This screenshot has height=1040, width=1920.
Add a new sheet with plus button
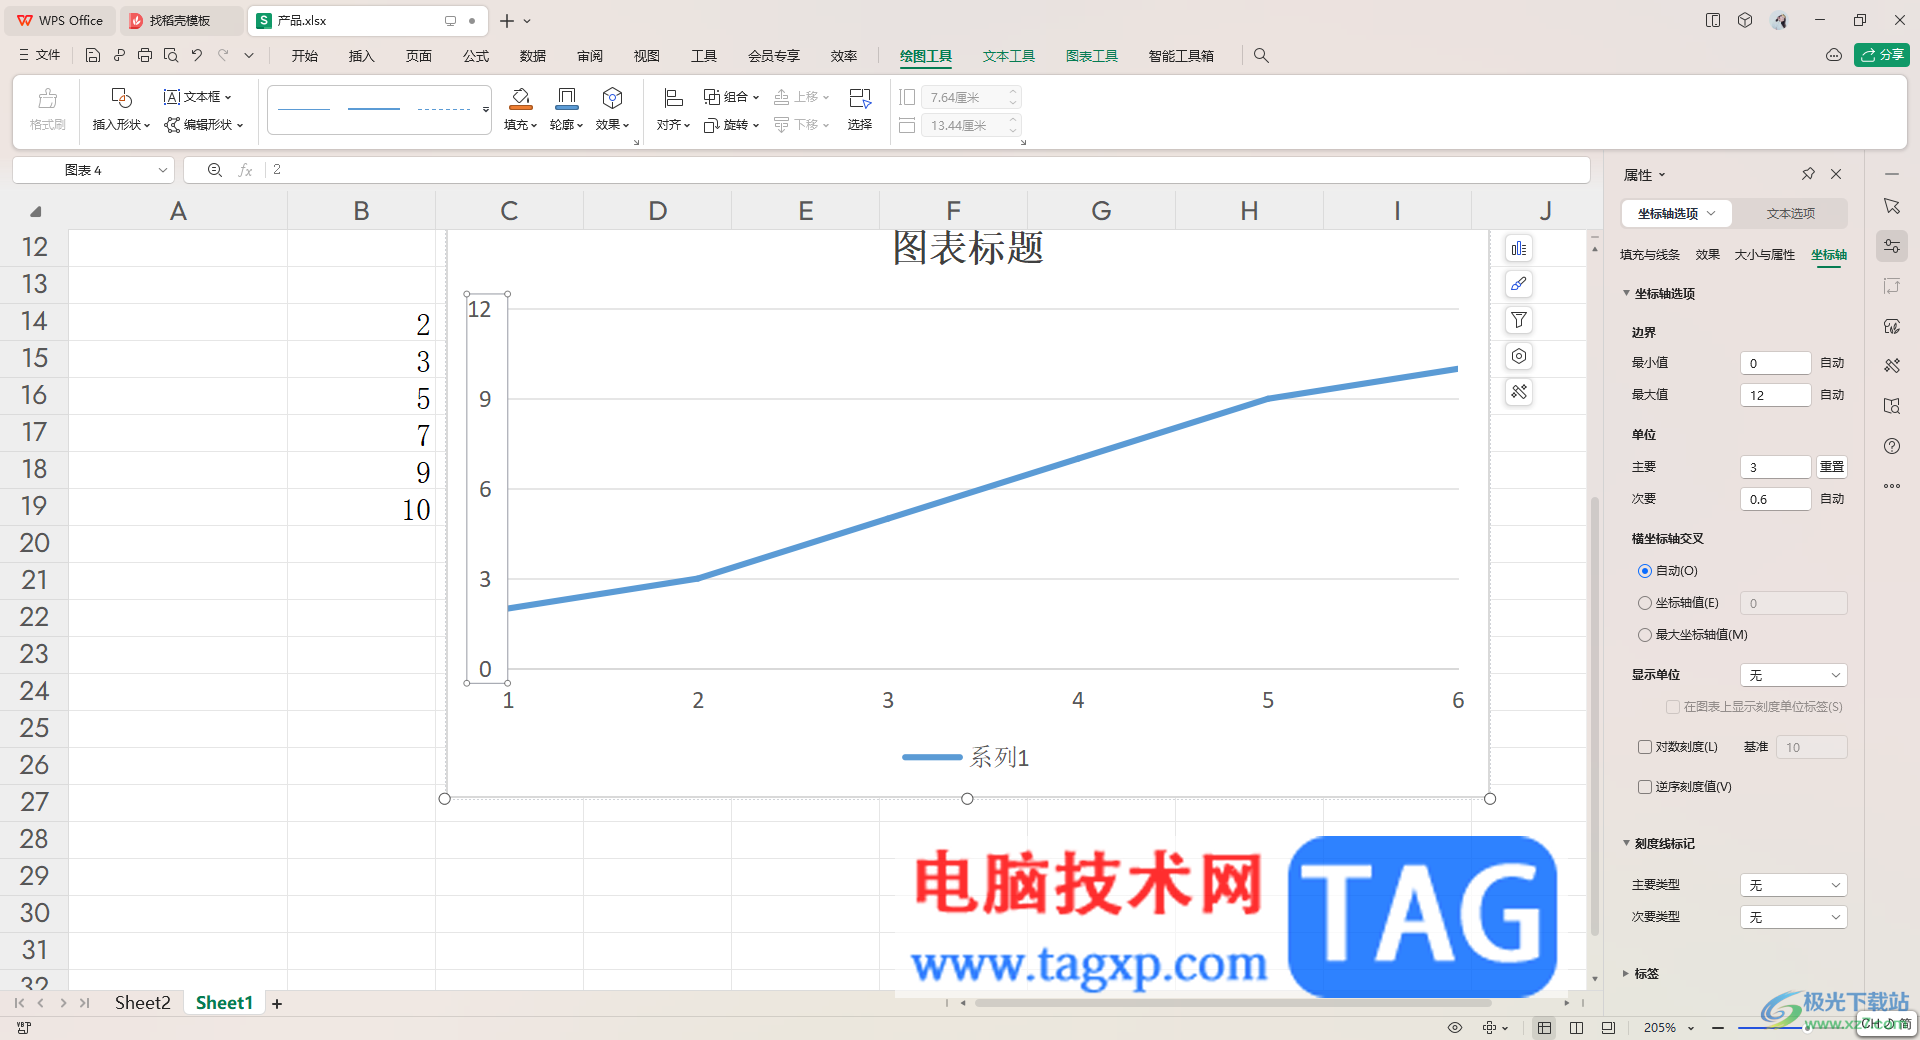click(277, 1003)
